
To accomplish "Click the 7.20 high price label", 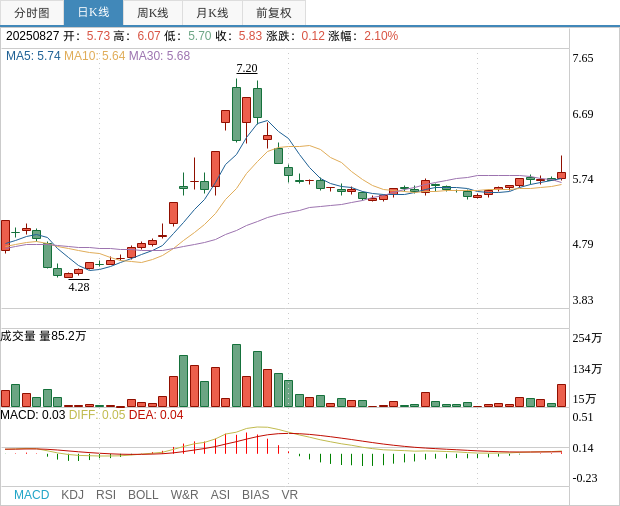I will (247, 68).
